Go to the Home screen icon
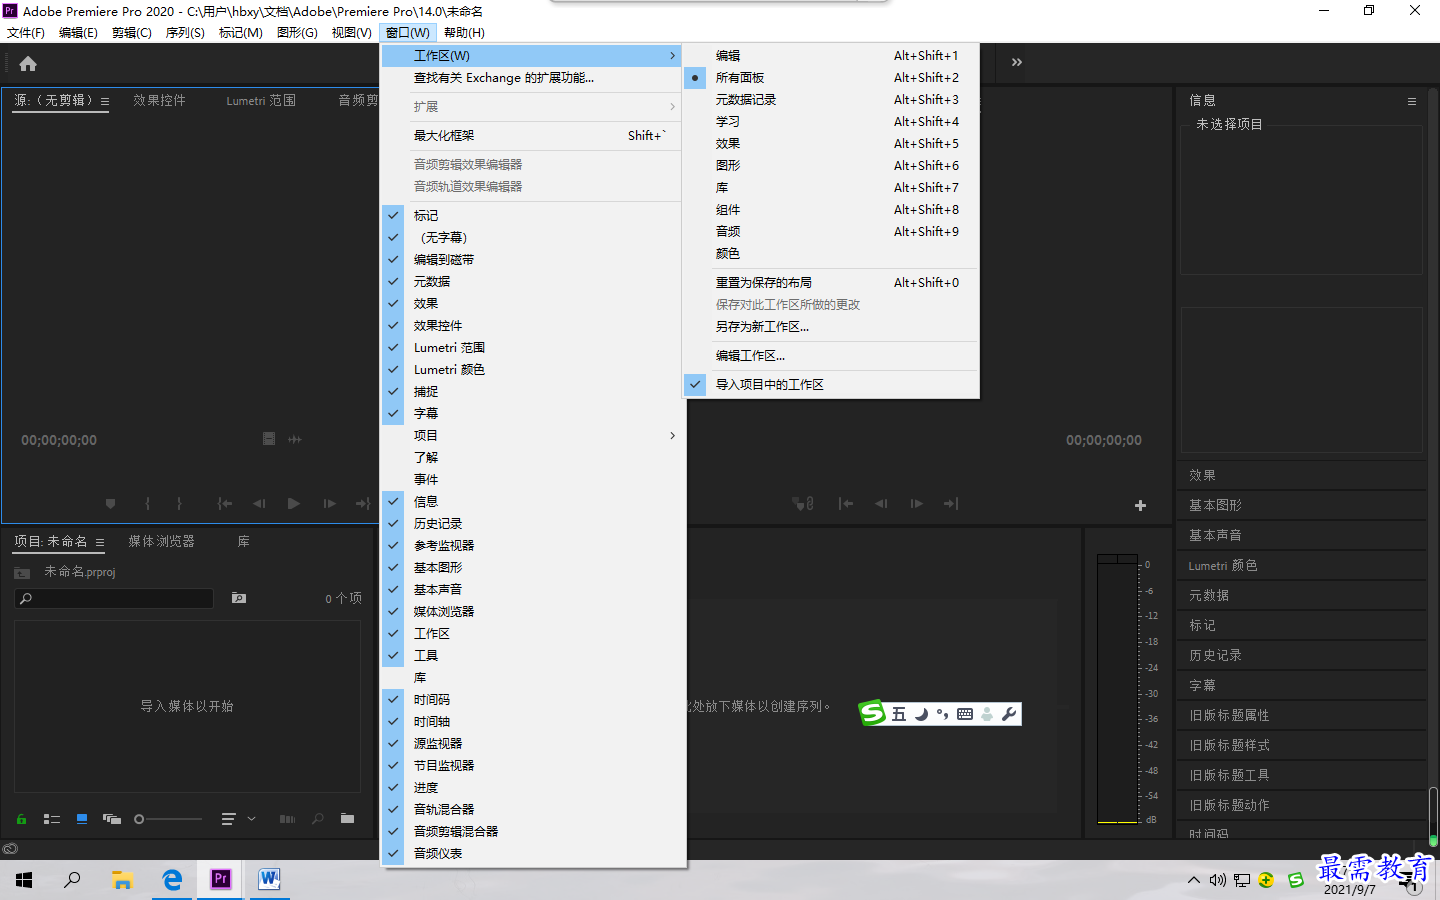The width and height of the screenshot is (1440, 900). point(28,64)
